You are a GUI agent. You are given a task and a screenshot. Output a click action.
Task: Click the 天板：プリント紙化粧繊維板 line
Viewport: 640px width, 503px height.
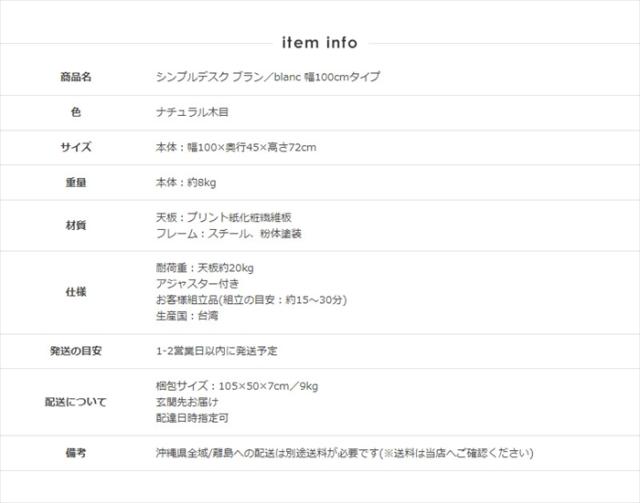pyautogui.click(x=224, y=217)
